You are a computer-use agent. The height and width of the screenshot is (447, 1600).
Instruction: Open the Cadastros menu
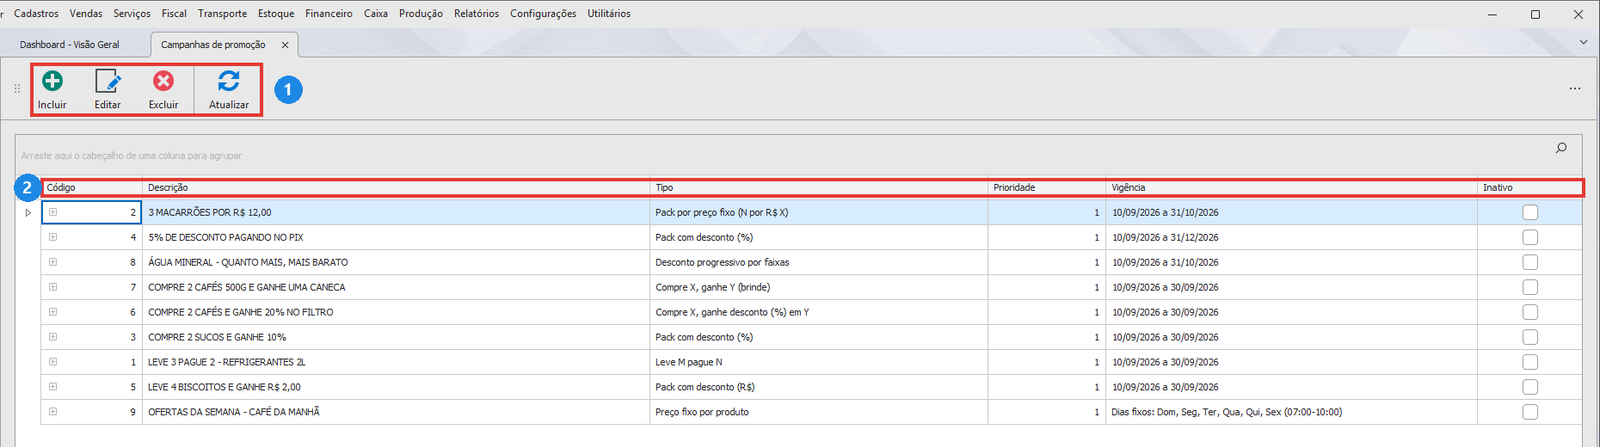click(36, 14)
